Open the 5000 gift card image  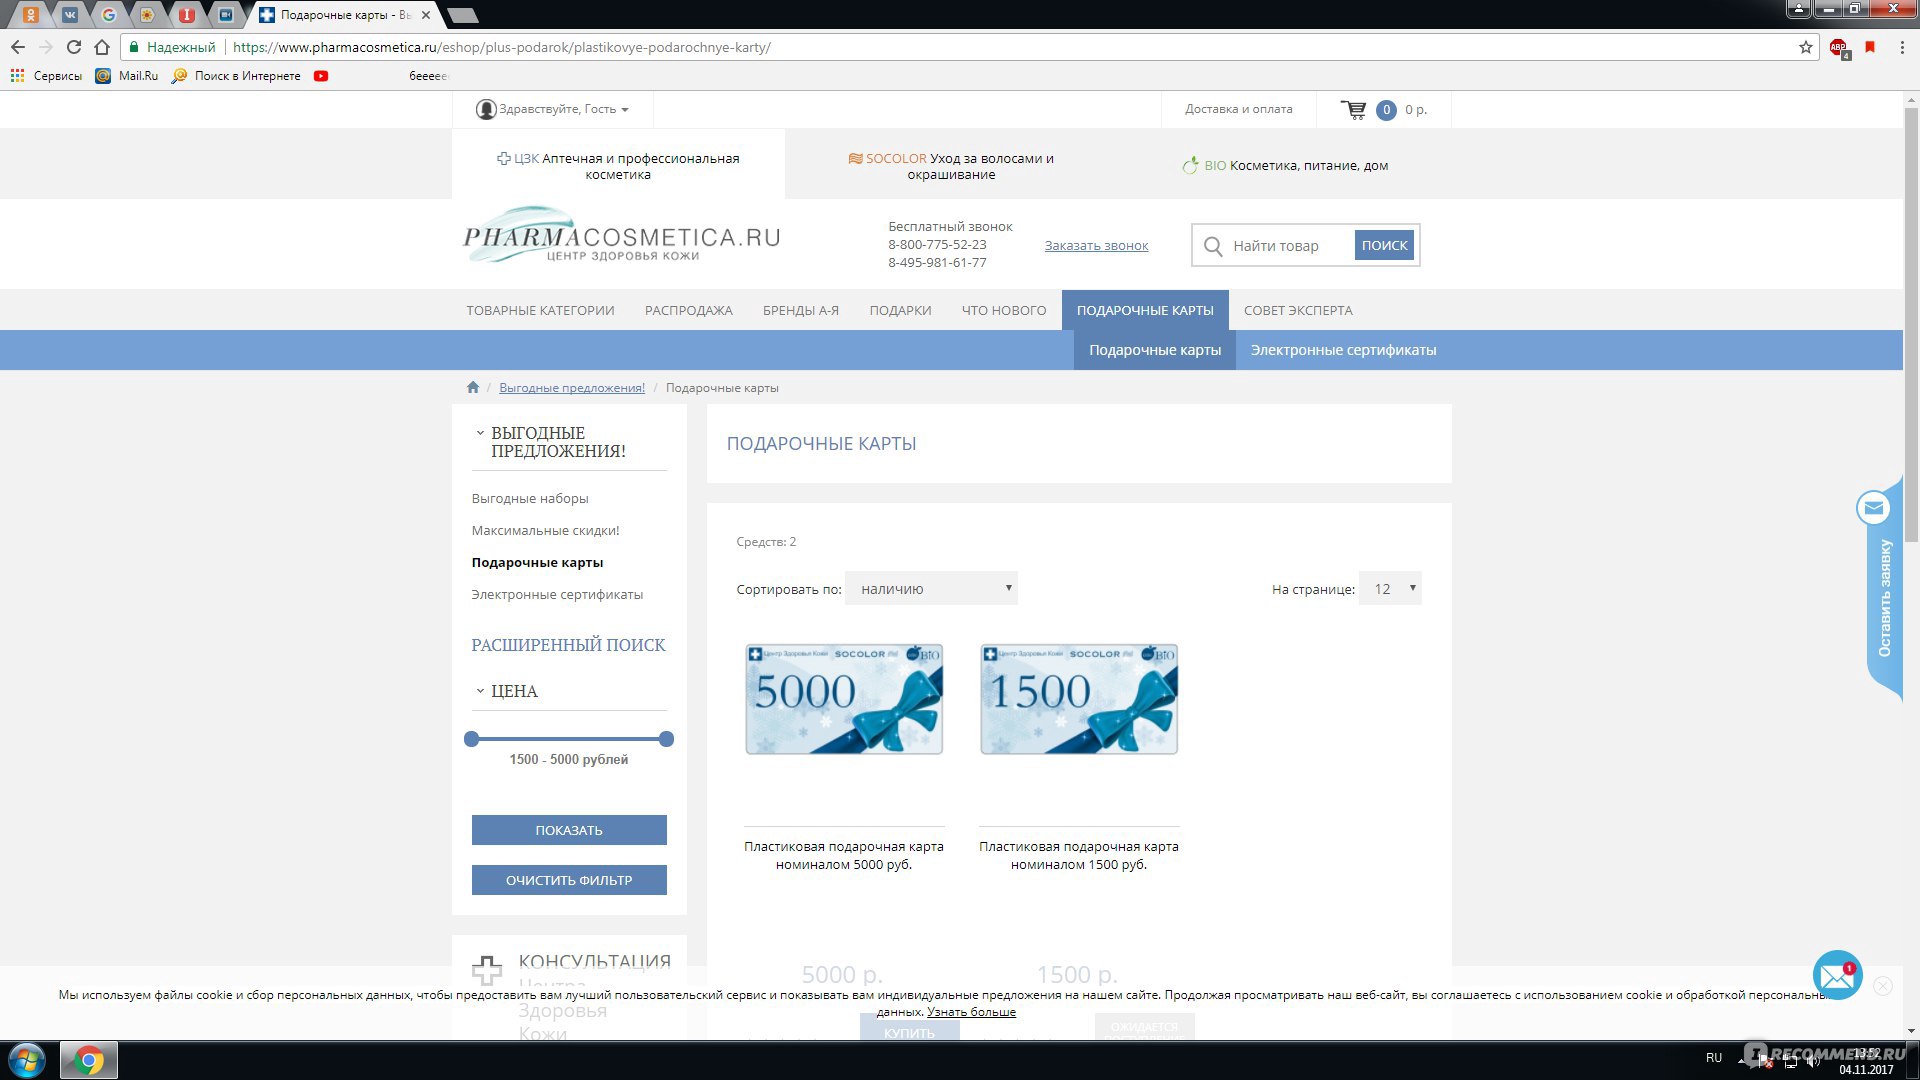pos(844,699)
